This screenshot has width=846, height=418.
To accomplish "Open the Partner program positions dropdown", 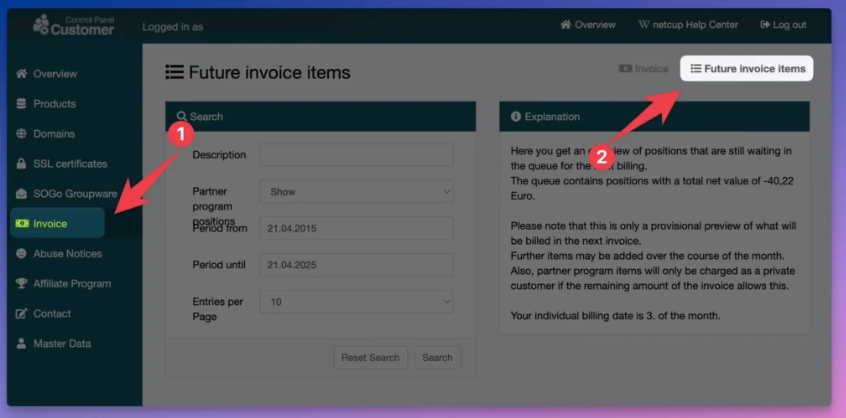I will (356, 191).
